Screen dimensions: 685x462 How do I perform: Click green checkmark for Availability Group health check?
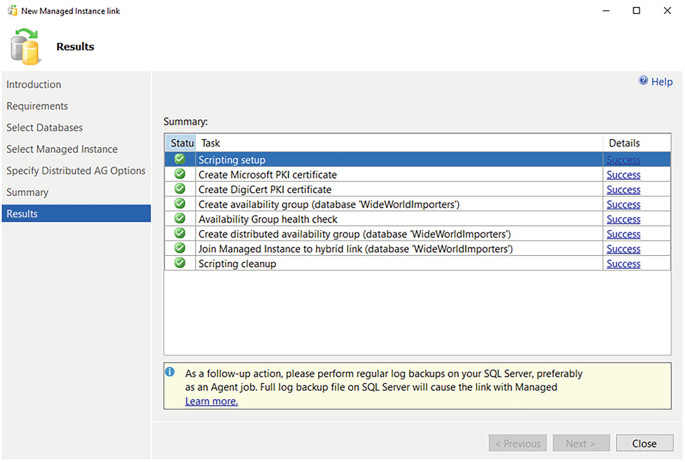pyautogui.click(x=180, y=219)
